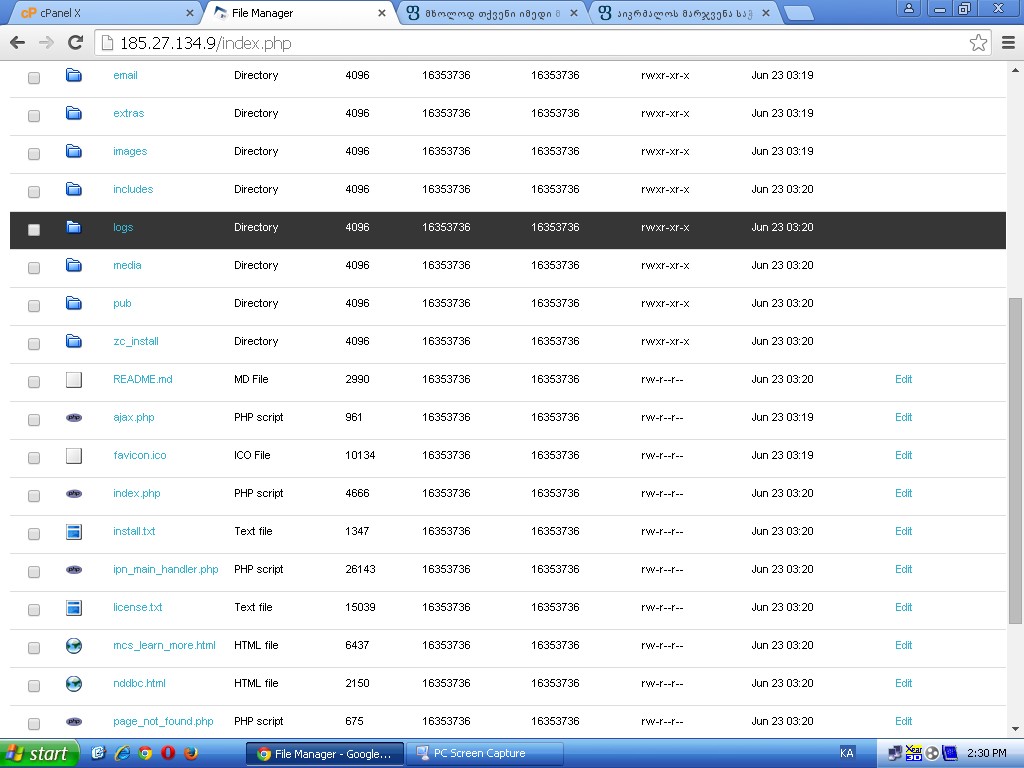
Task: Click the images folder icon
Action: (x=74, y=151)
